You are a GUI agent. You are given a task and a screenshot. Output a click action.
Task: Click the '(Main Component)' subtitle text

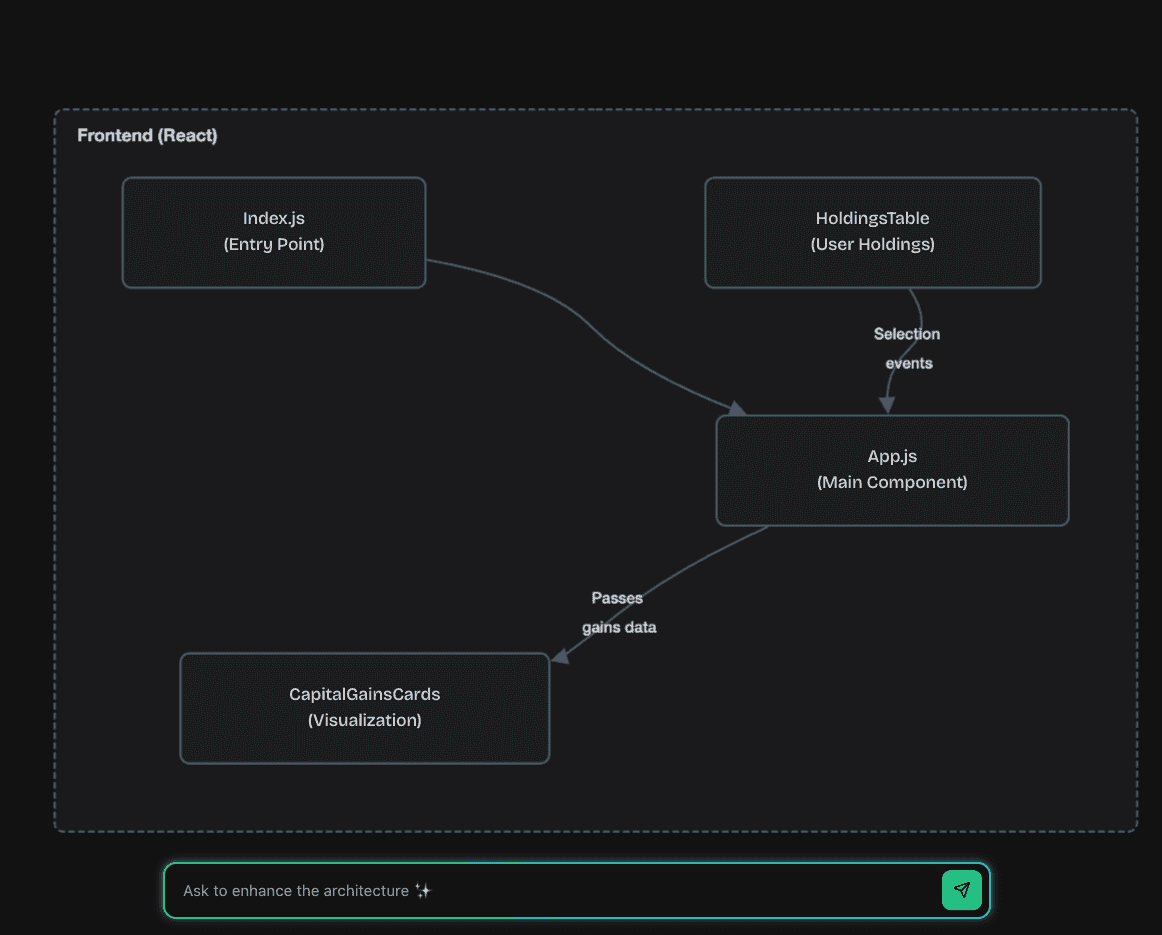(892, 482)
